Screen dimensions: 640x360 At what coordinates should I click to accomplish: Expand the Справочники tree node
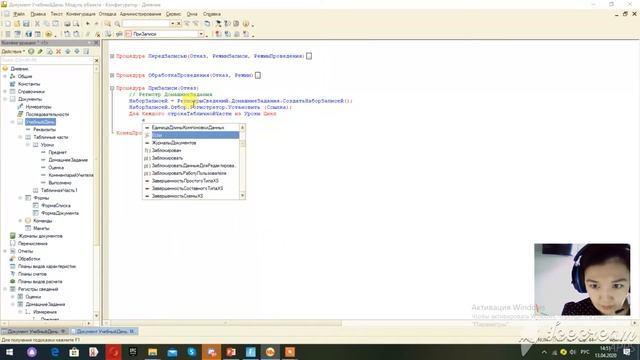click(x=5, y=91)
